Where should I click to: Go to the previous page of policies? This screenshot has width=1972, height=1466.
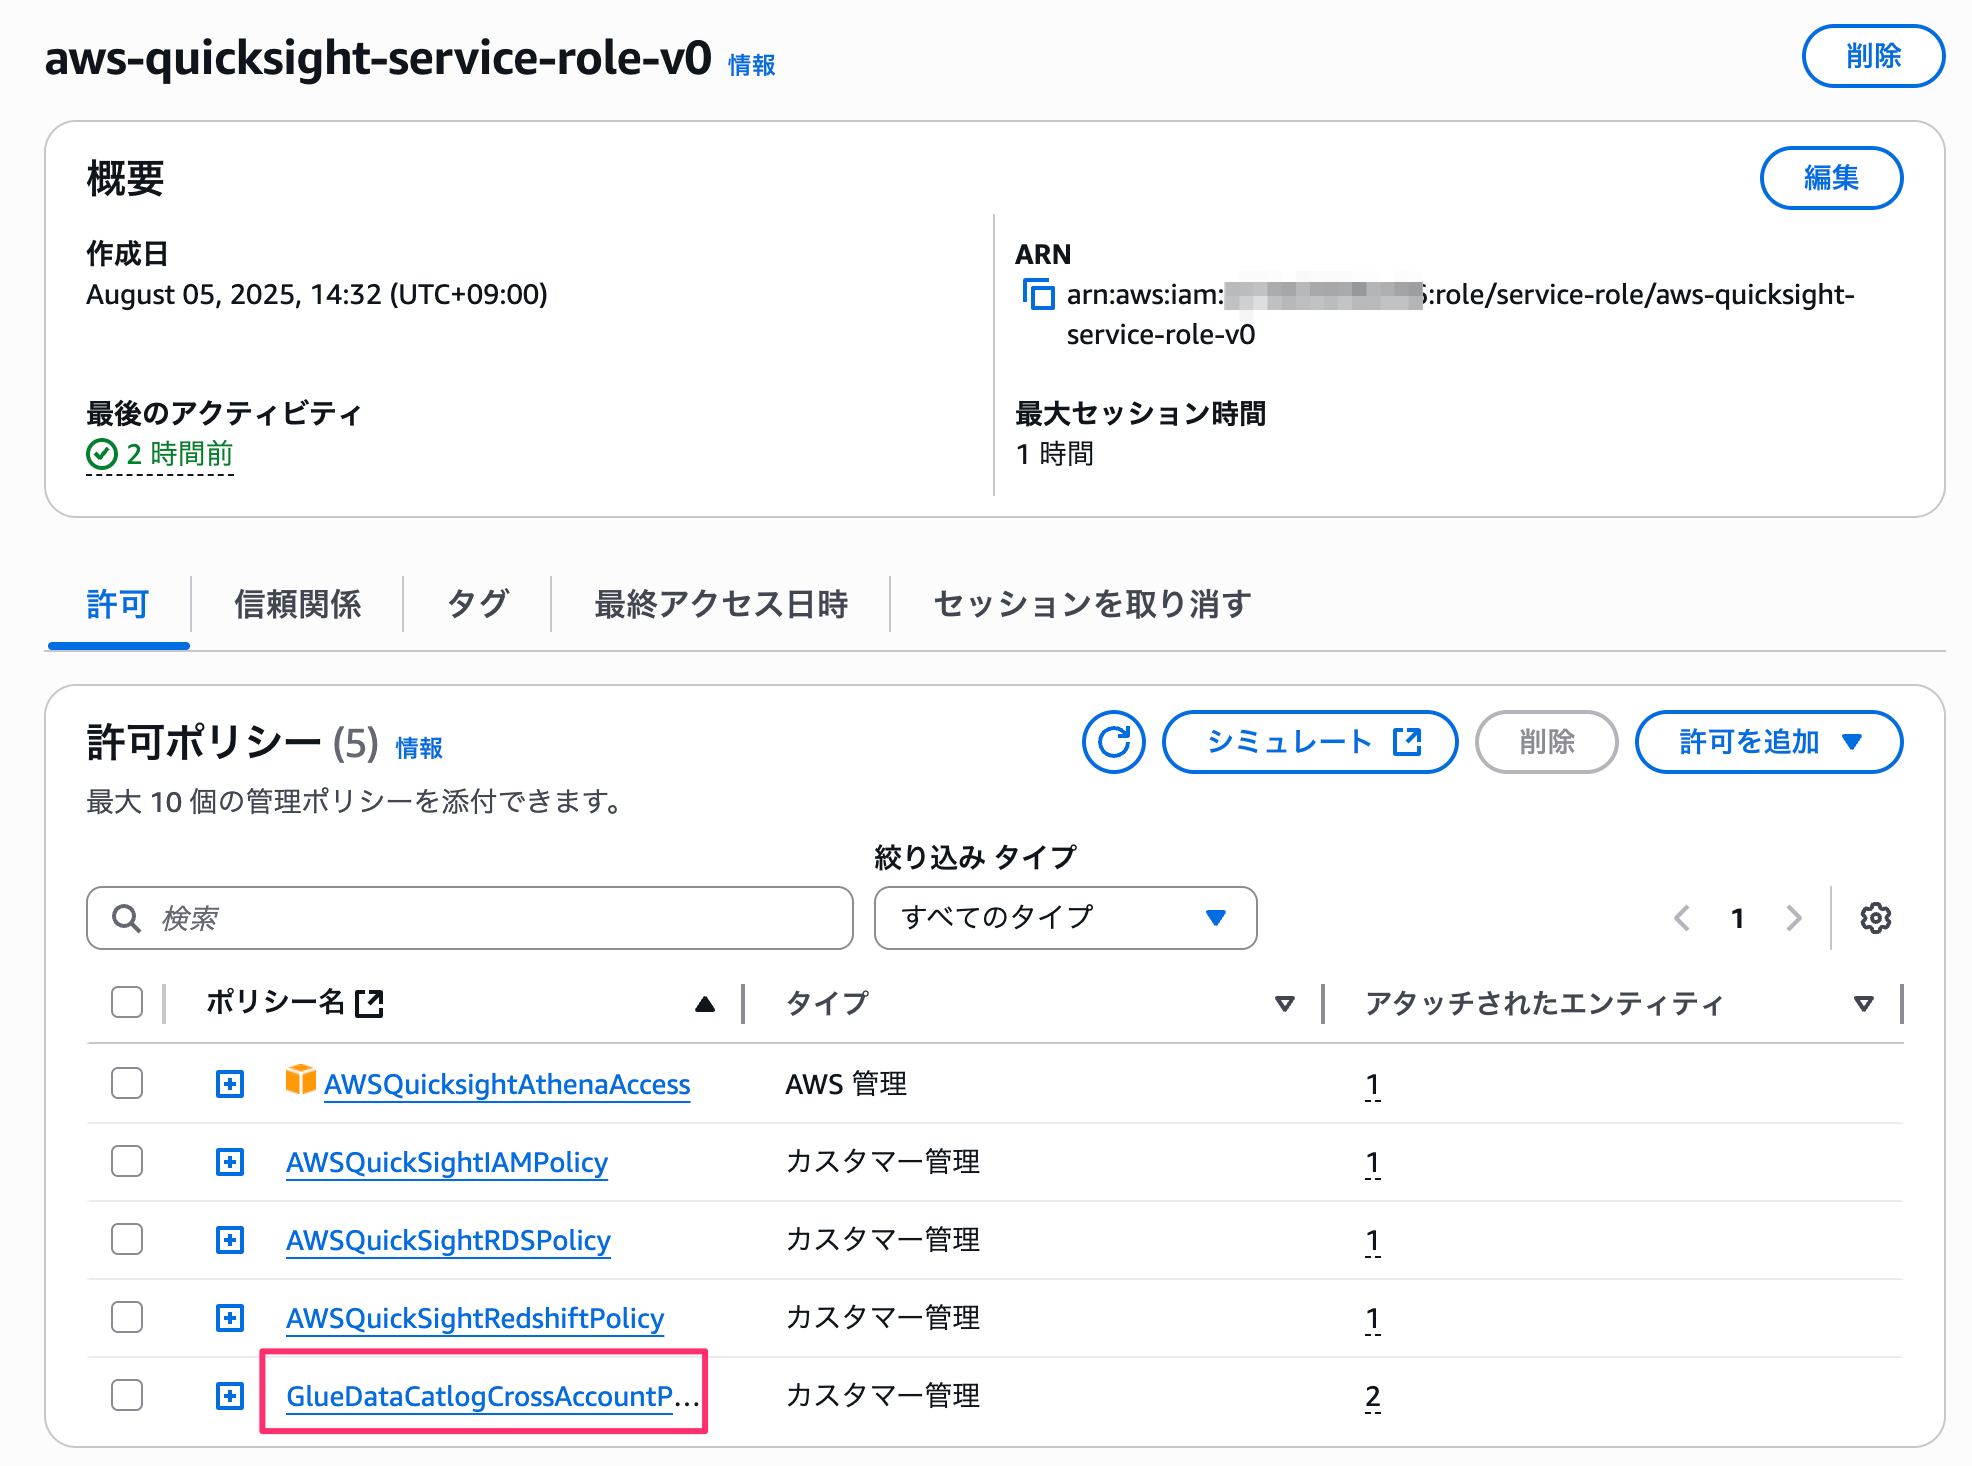click(x=1682, y=918)
